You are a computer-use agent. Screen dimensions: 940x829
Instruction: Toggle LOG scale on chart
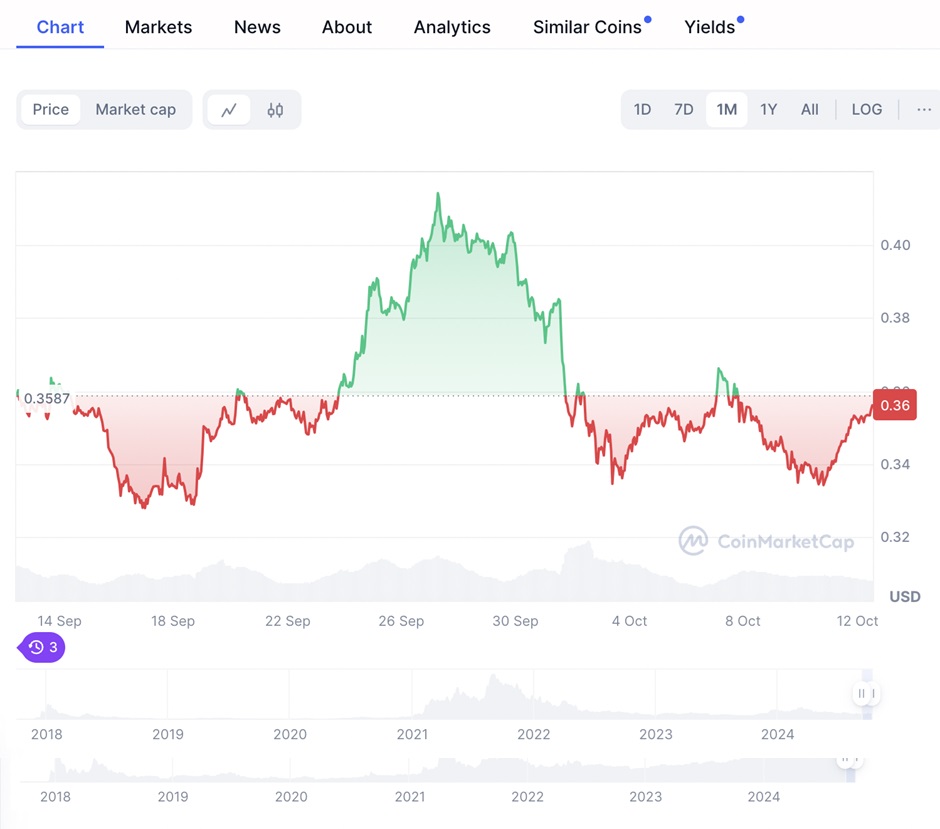[x=866, y=109]
